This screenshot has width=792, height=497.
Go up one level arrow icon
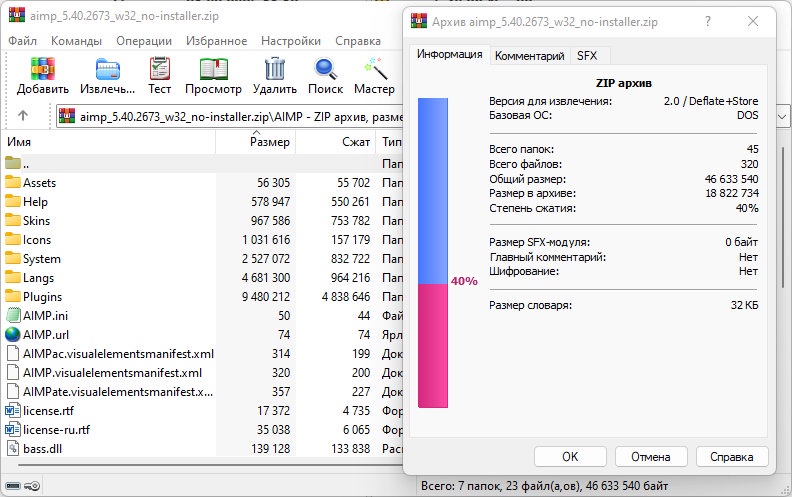click(x=23, y=116)
